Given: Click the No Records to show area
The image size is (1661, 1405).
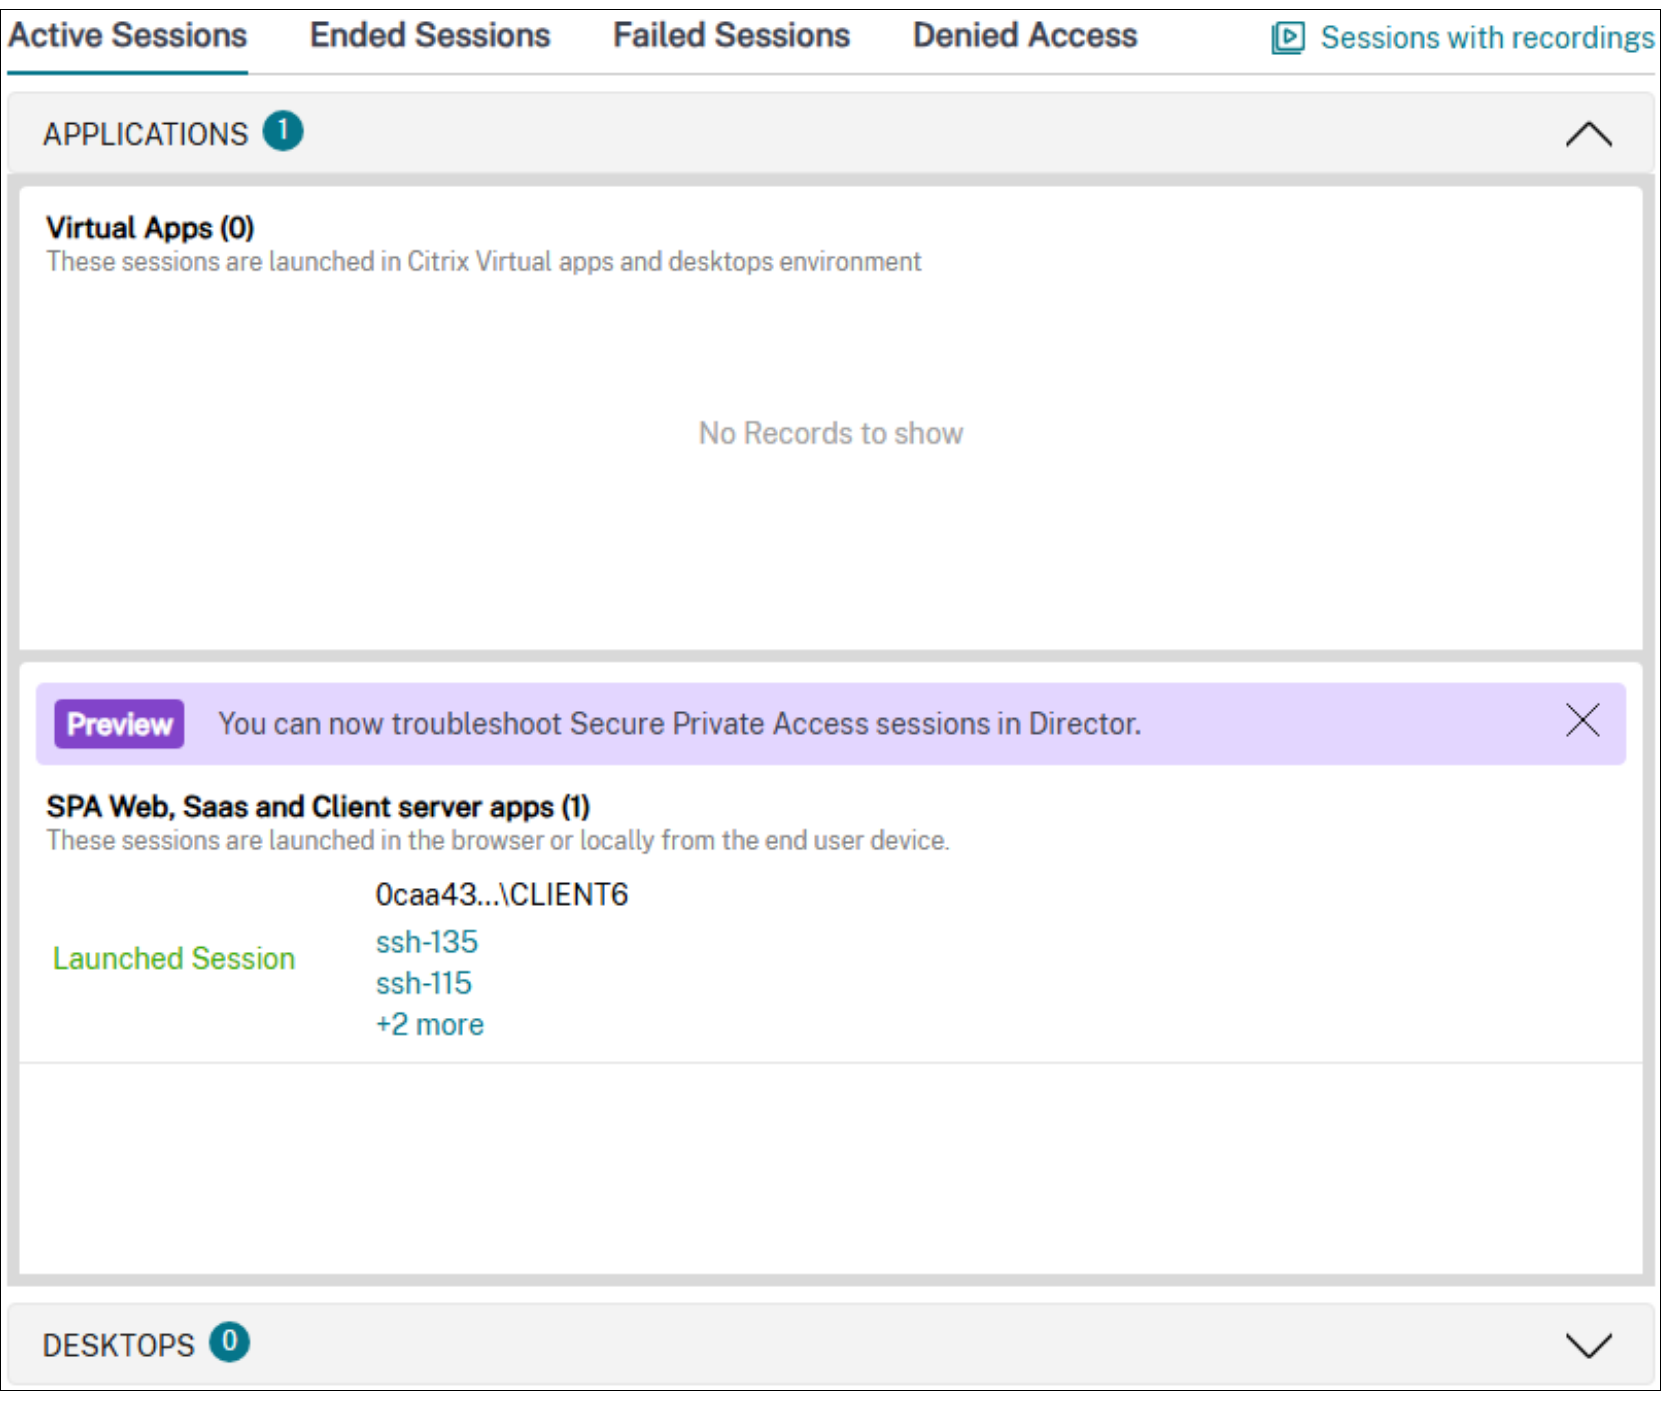Looking at the screenshot, I should pyautogui.click(x=831, y=433).
